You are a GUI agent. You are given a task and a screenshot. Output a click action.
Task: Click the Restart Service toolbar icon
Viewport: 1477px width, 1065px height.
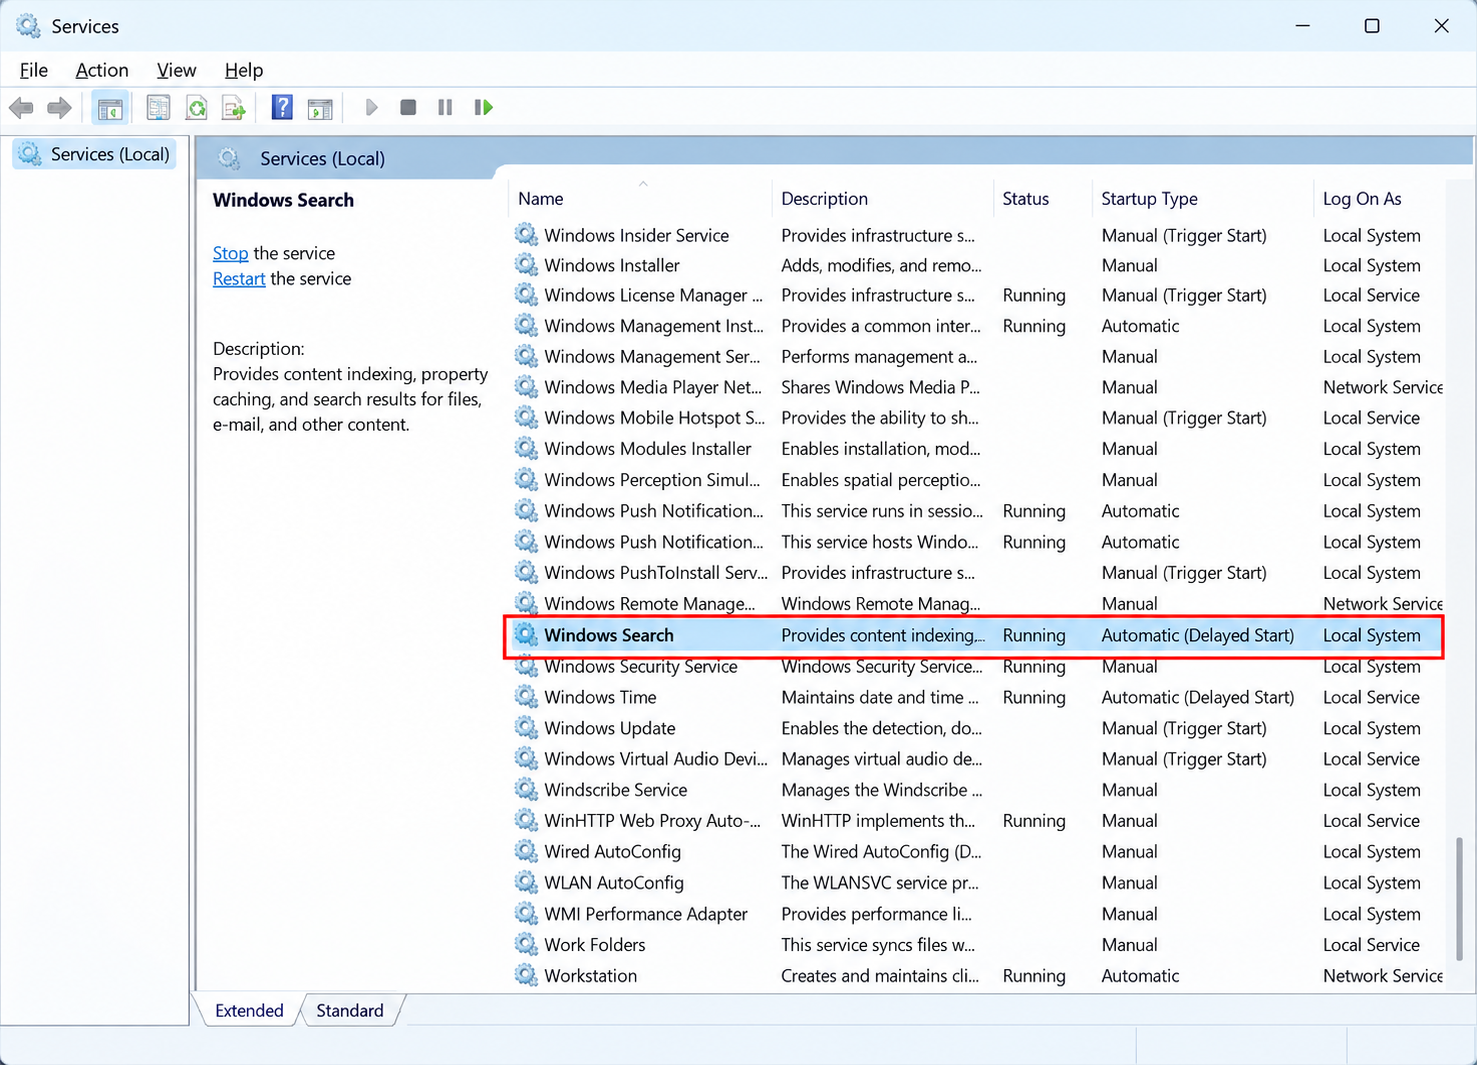tap(484, 107)
